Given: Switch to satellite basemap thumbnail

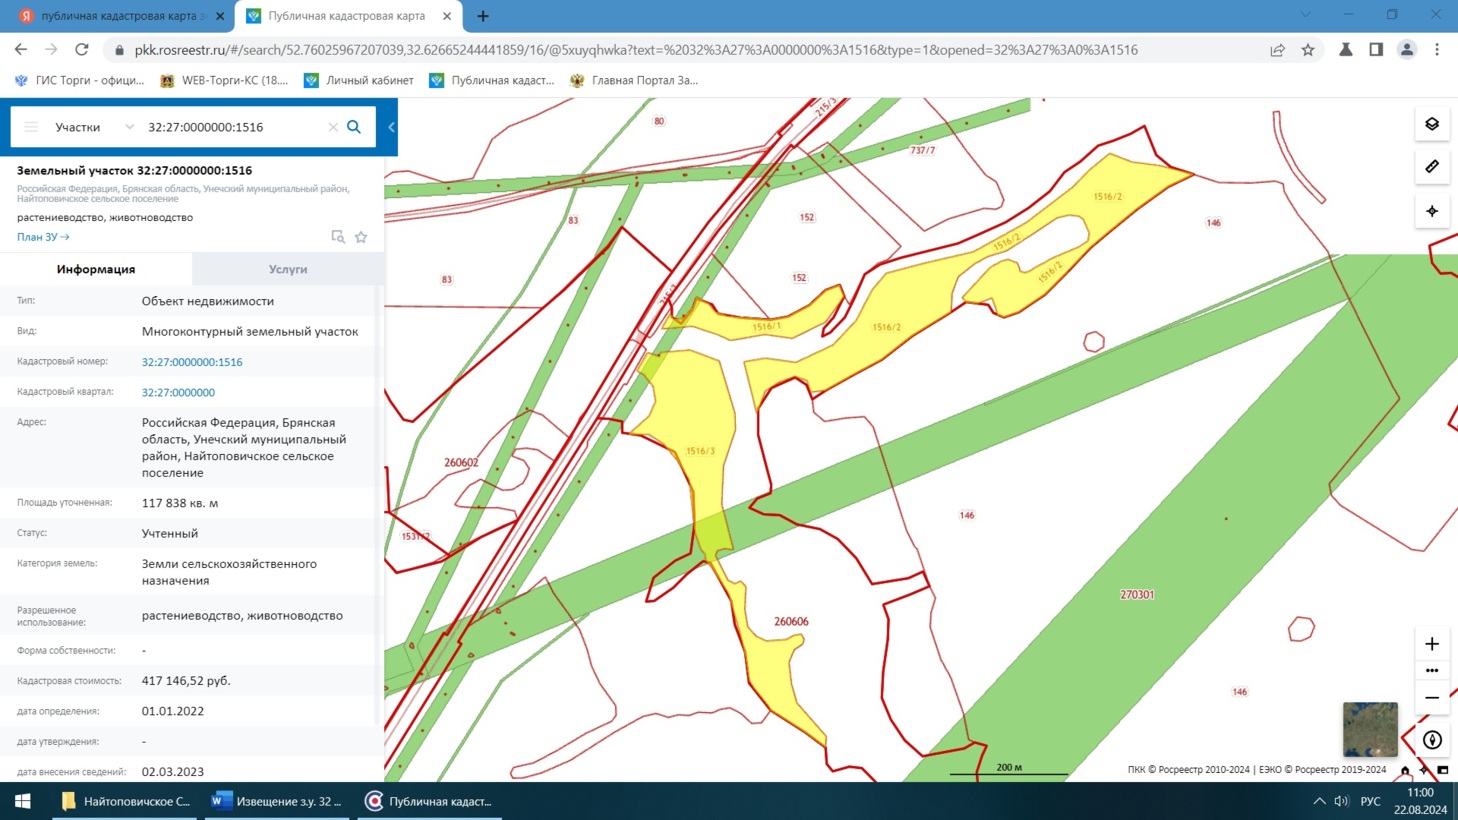Looking at the screenshot, I should pos(1370,729).
